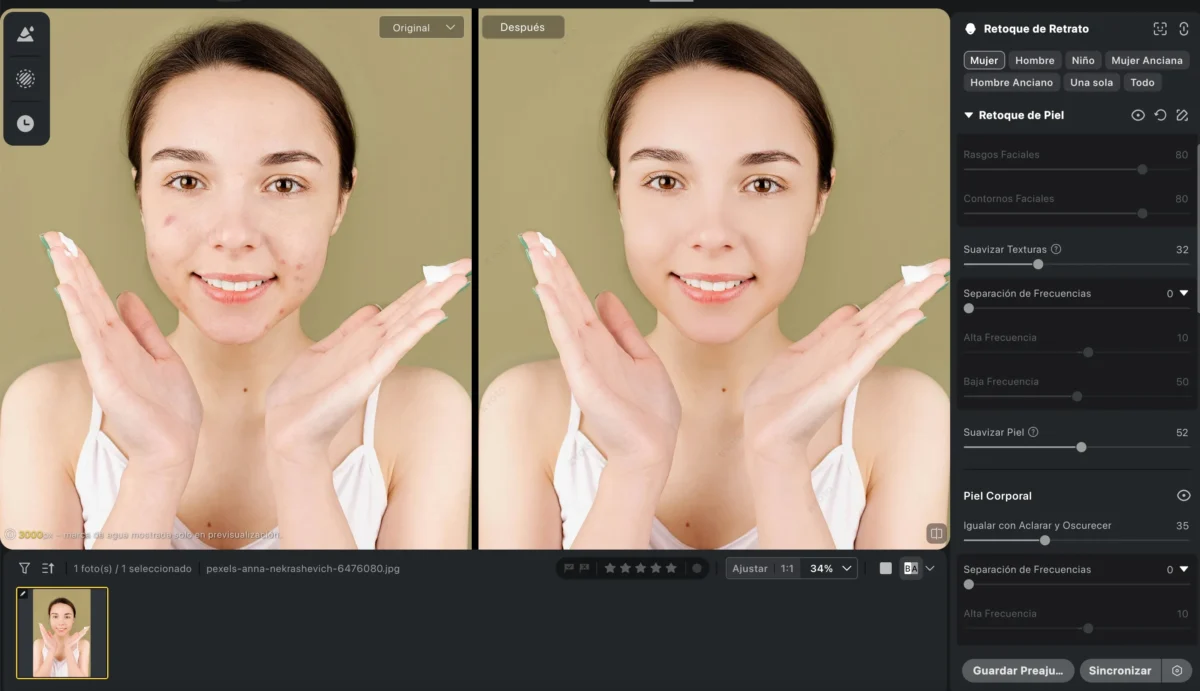Toggle Piel Corporal visibility eye
The width and height of the screenshot is (1200, 691).
point(1183,496)
